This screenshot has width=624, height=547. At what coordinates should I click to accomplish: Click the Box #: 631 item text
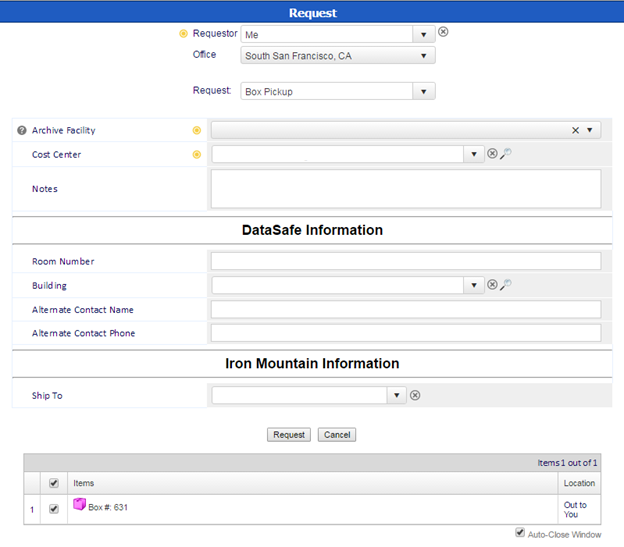108,507
